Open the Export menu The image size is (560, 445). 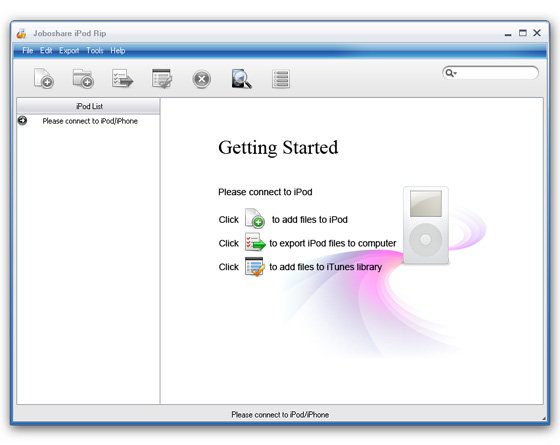pyautogui.click(x=69, y=50)
